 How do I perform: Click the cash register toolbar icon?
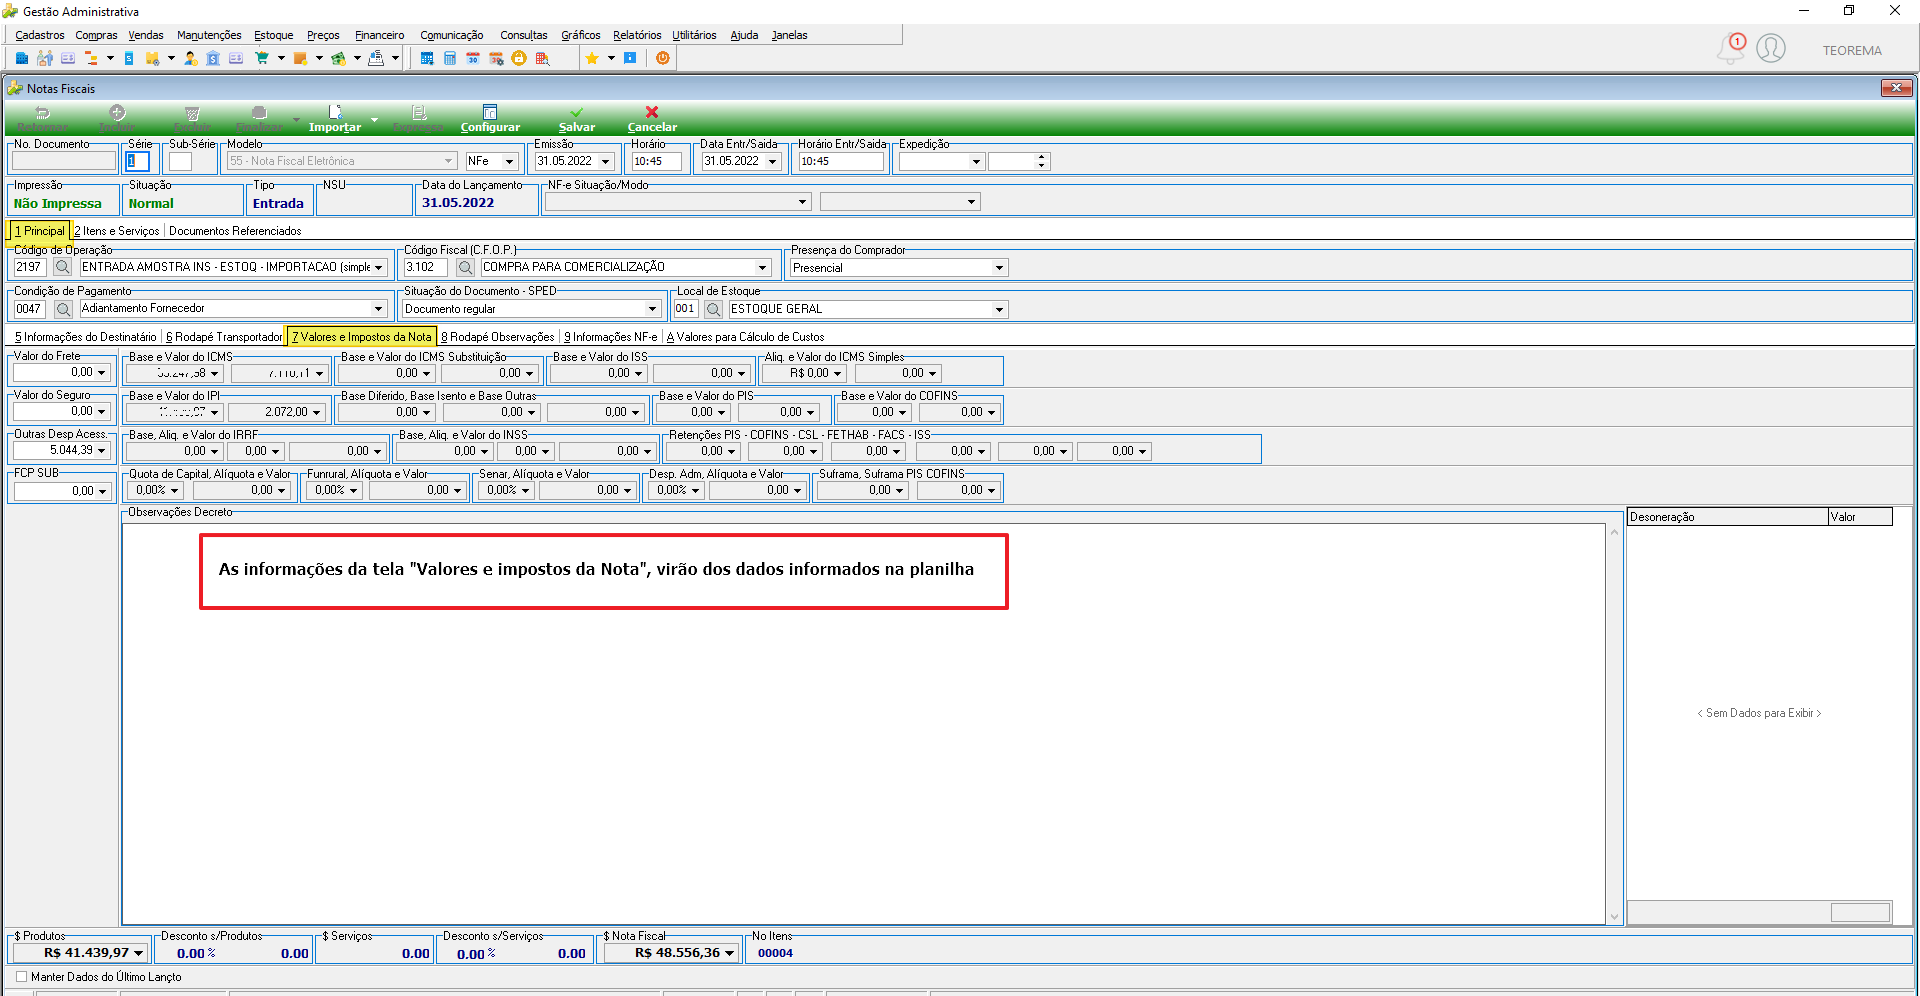tap(376, 59)
